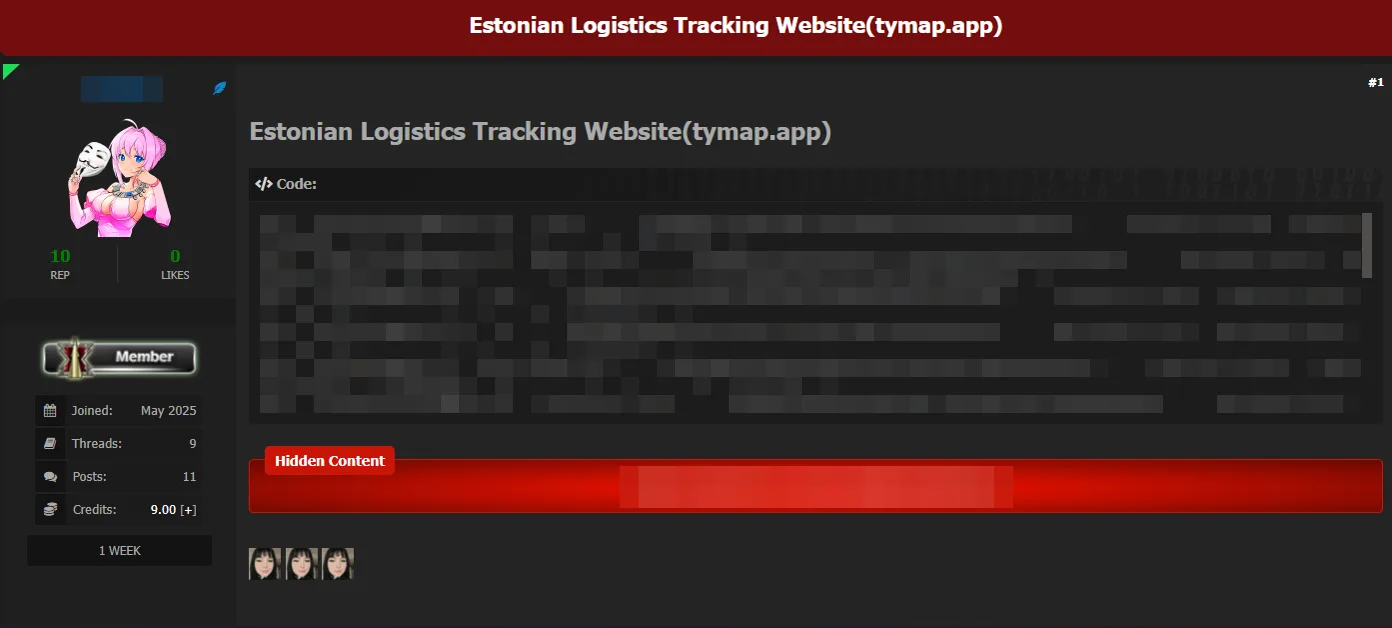Click the blurred hidden content area
1392x628 pixels.
(816, 487)
